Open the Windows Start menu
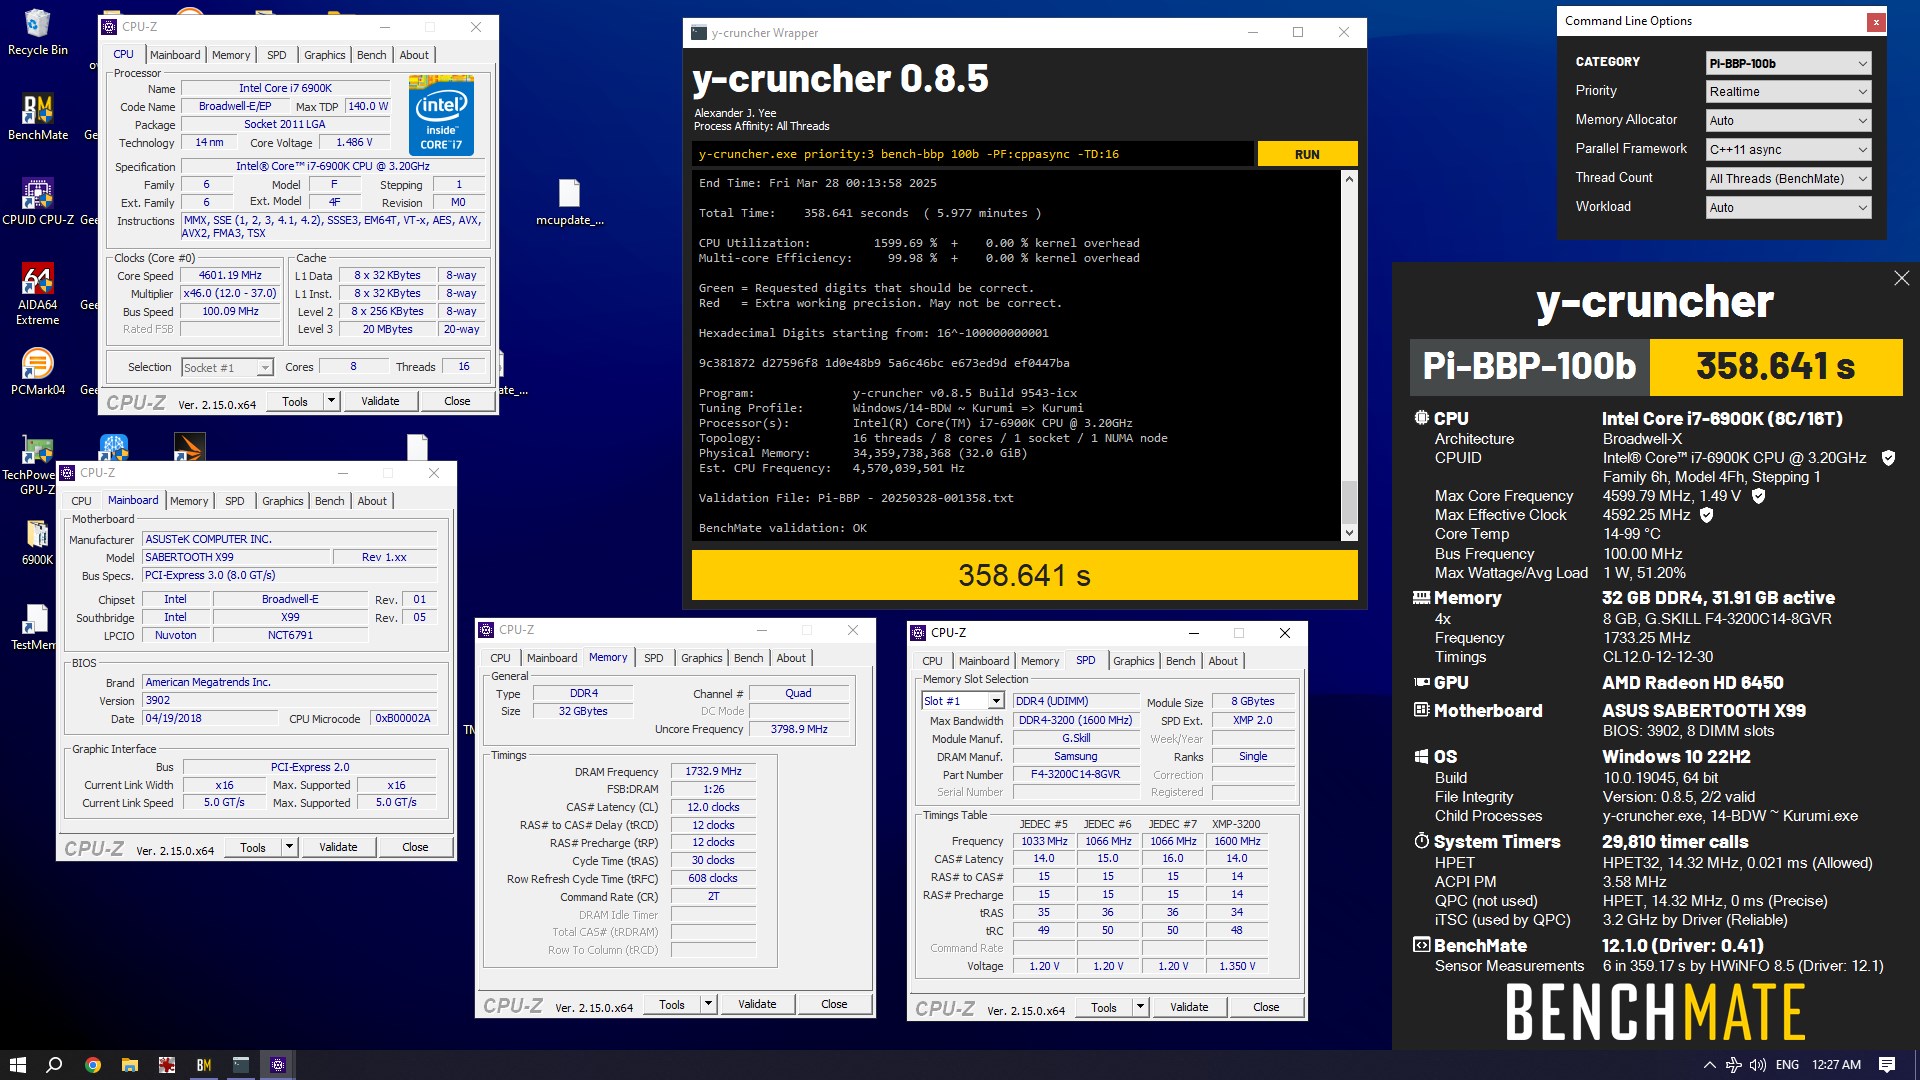 [x=17, y=1065]
